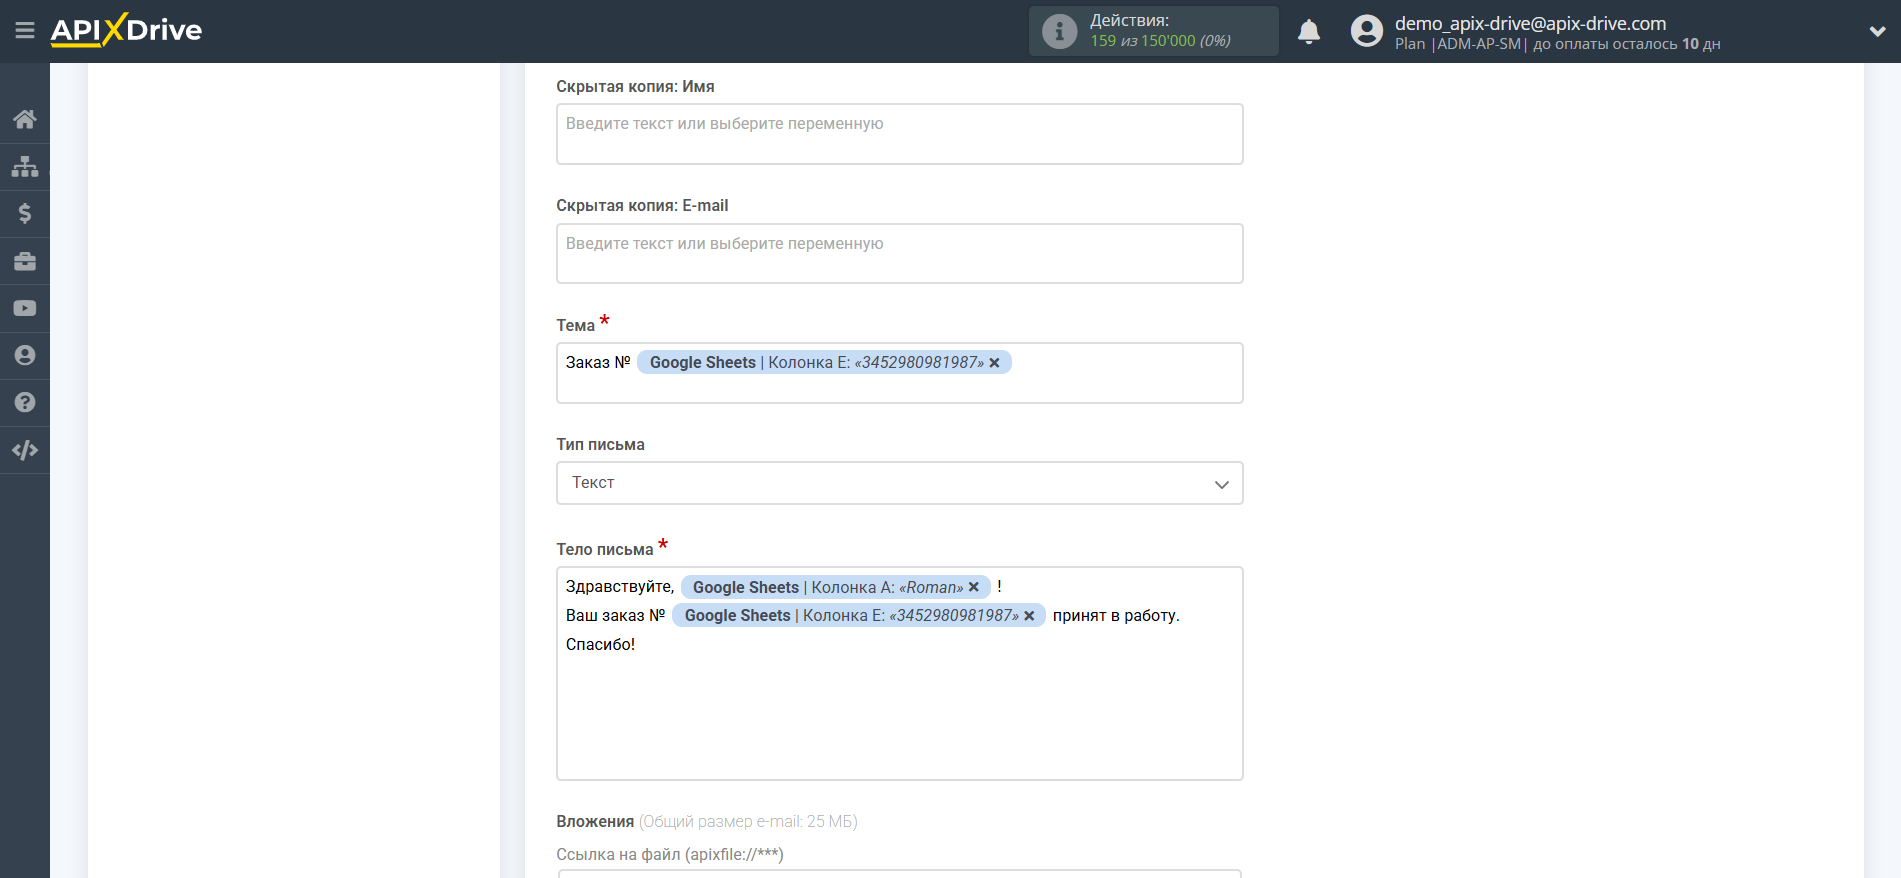Click the text 'принят в работу.'
1901x878 pixels.
click(1116, 615)
